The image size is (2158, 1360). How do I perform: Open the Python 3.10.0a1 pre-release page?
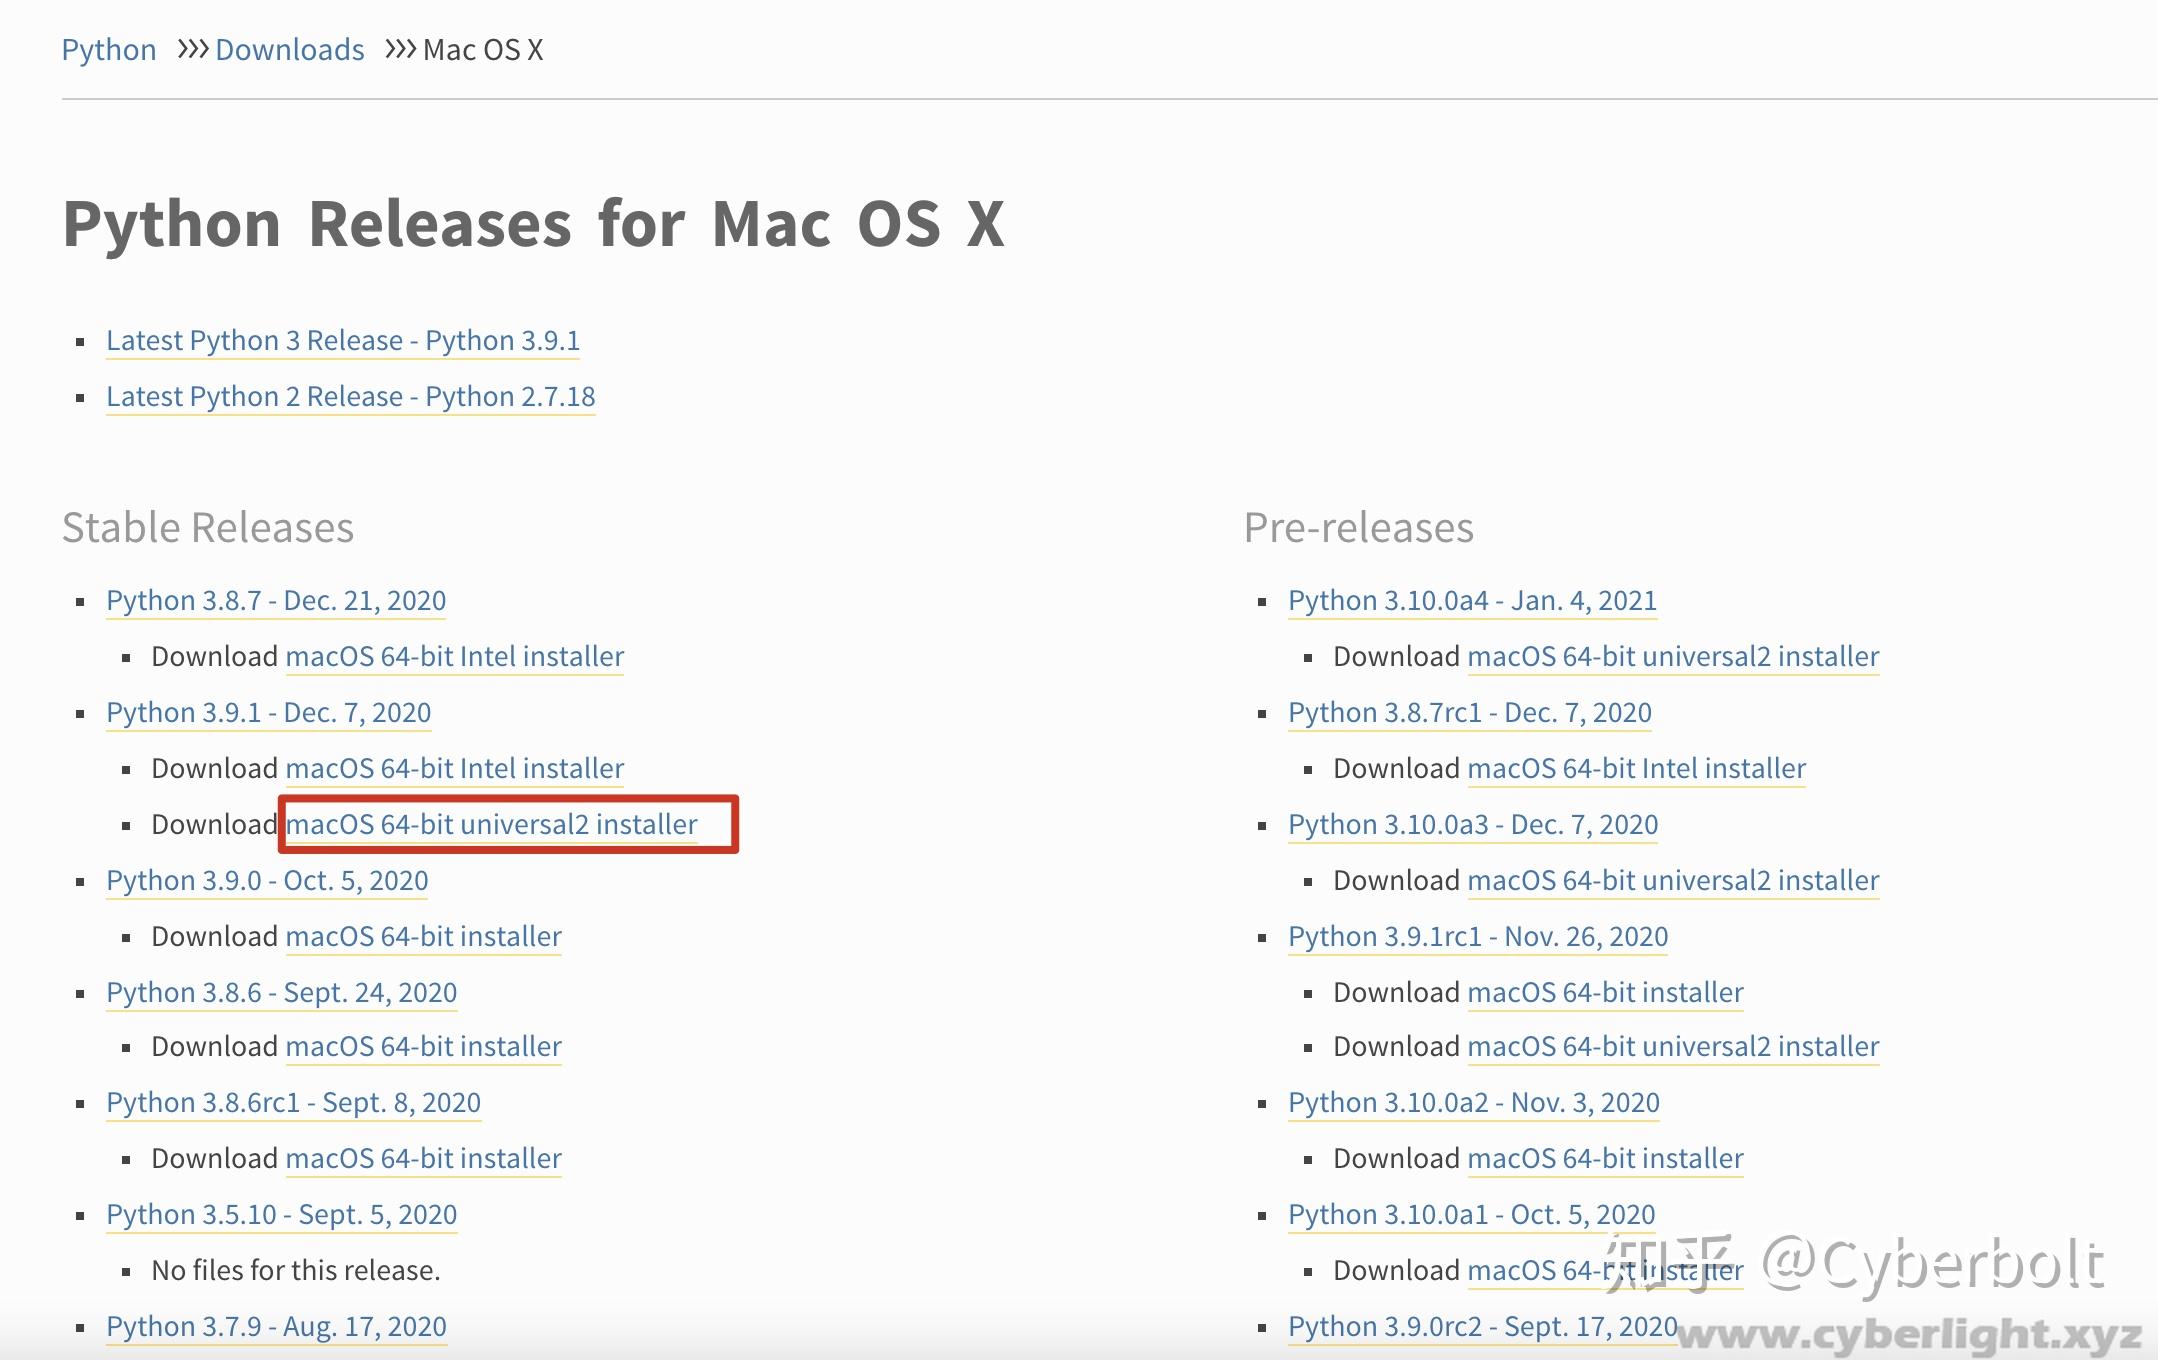pyautogui.click(x=1470, y=1214)
